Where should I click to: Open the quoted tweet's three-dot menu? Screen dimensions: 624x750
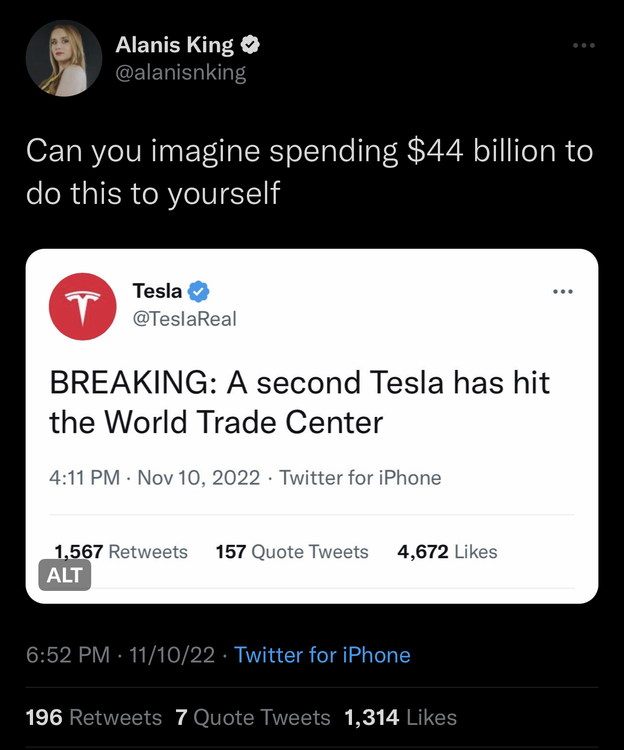563,291
